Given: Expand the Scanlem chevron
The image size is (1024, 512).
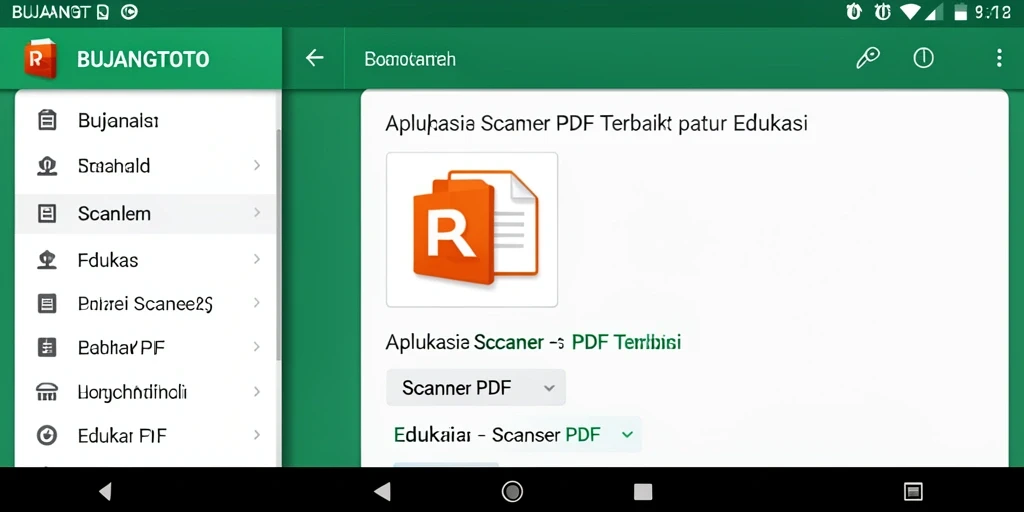Looking at the screenshot, I should click(257, 212).
